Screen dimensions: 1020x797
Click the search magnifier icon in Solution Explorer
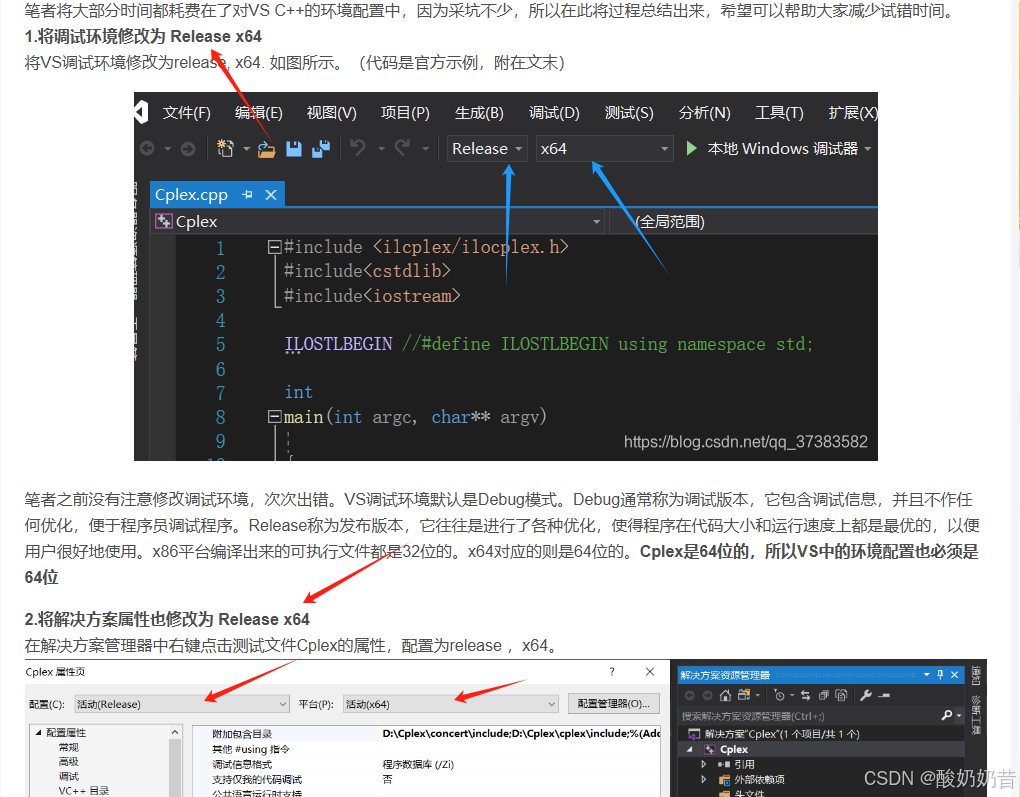pos(947,716)
